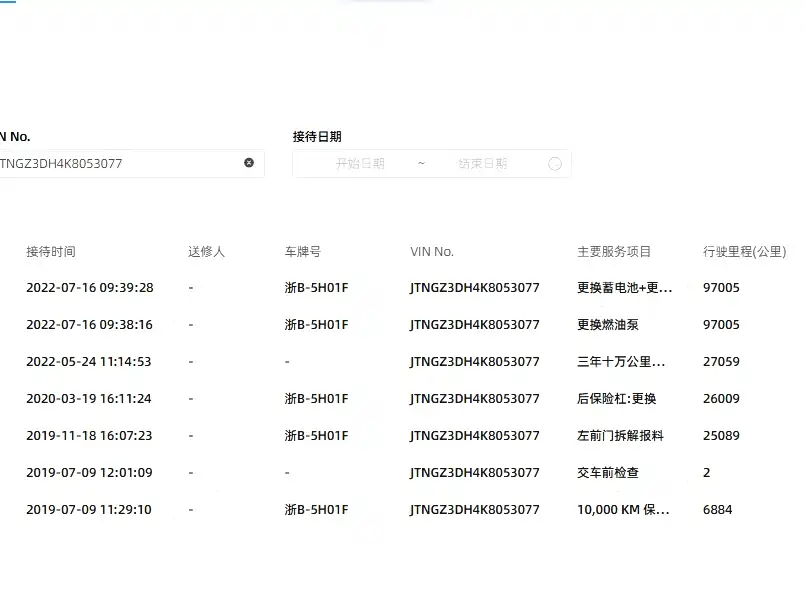The image size is (806, 605).
Task: Open the 更换蓄电池 service record
Action: [624, 288]
